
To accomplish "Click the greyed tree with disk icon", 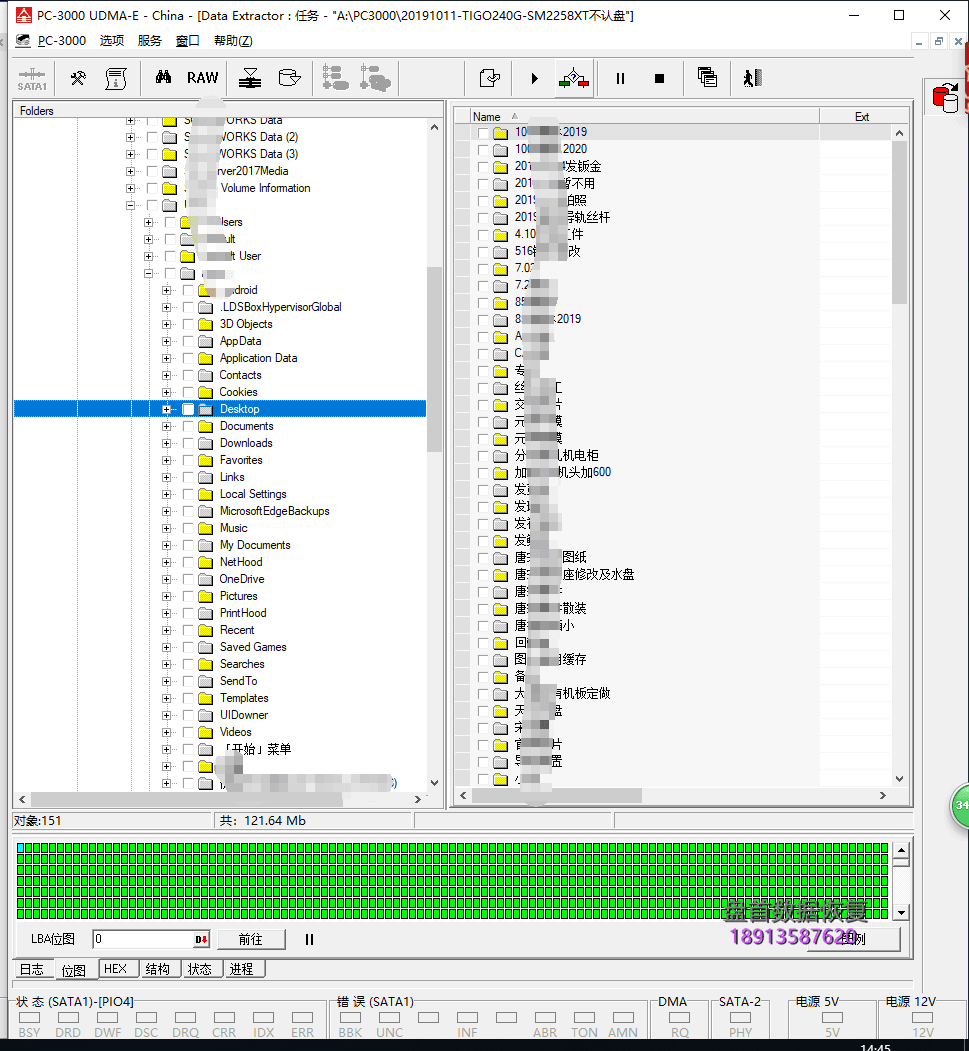I will click(375, 78).
